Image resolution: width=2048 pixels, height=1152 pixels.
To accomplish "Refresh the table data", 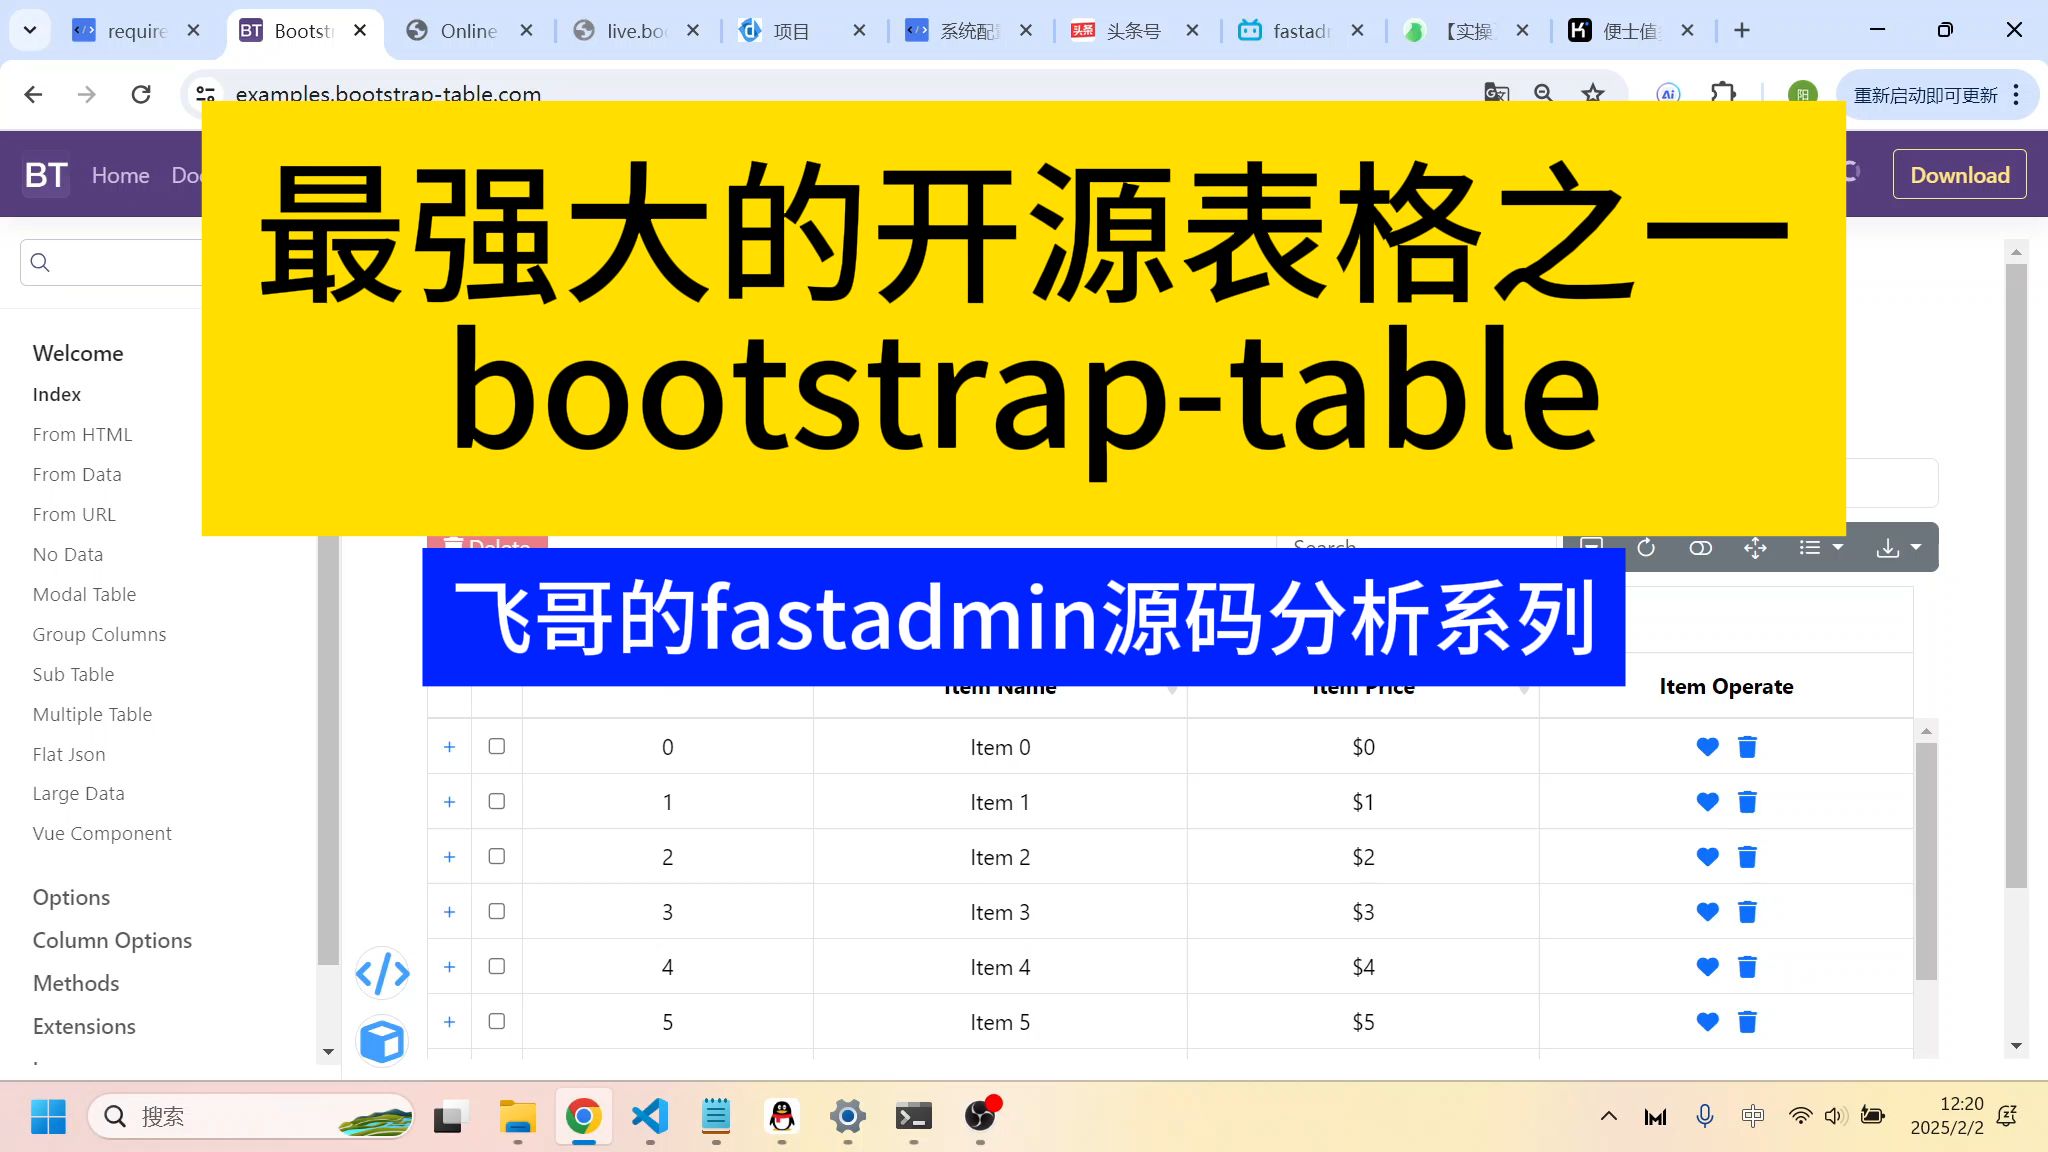I will coord(1645,547).
